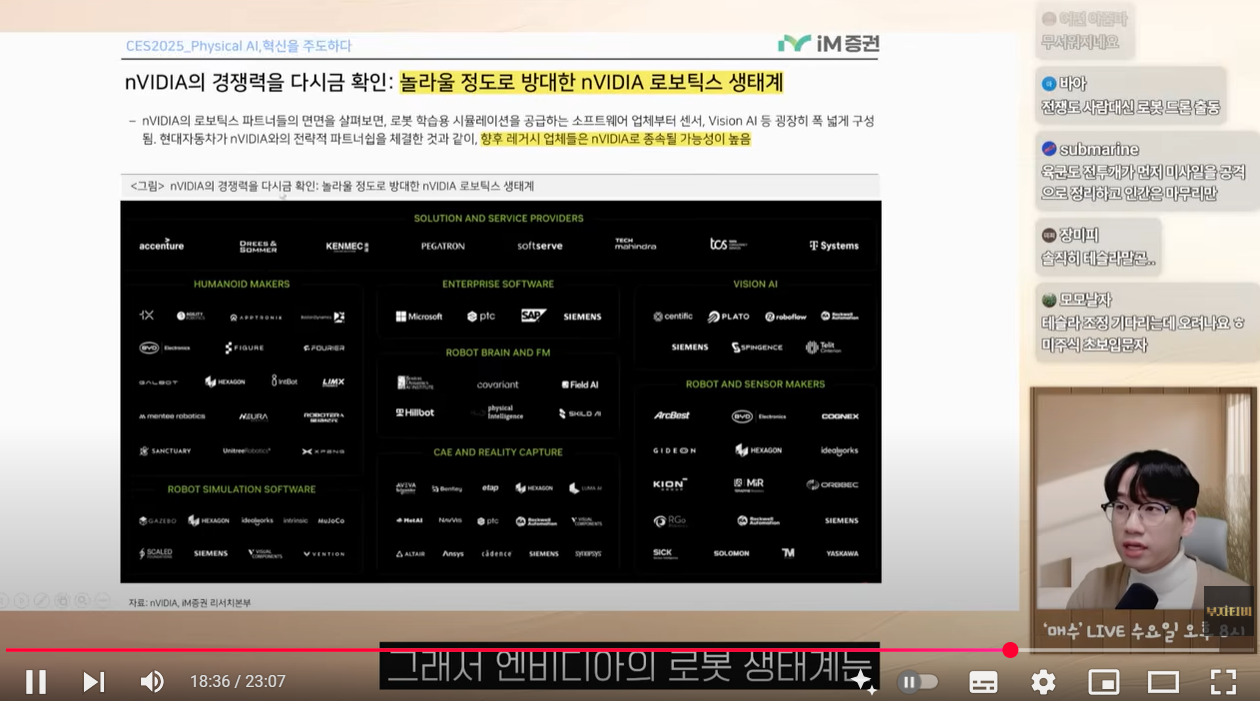Viewport: 1260px width, 701px height.
Task: Click the ENTERPRISE SOFTWARE heading
Action: tap(498, 284)
